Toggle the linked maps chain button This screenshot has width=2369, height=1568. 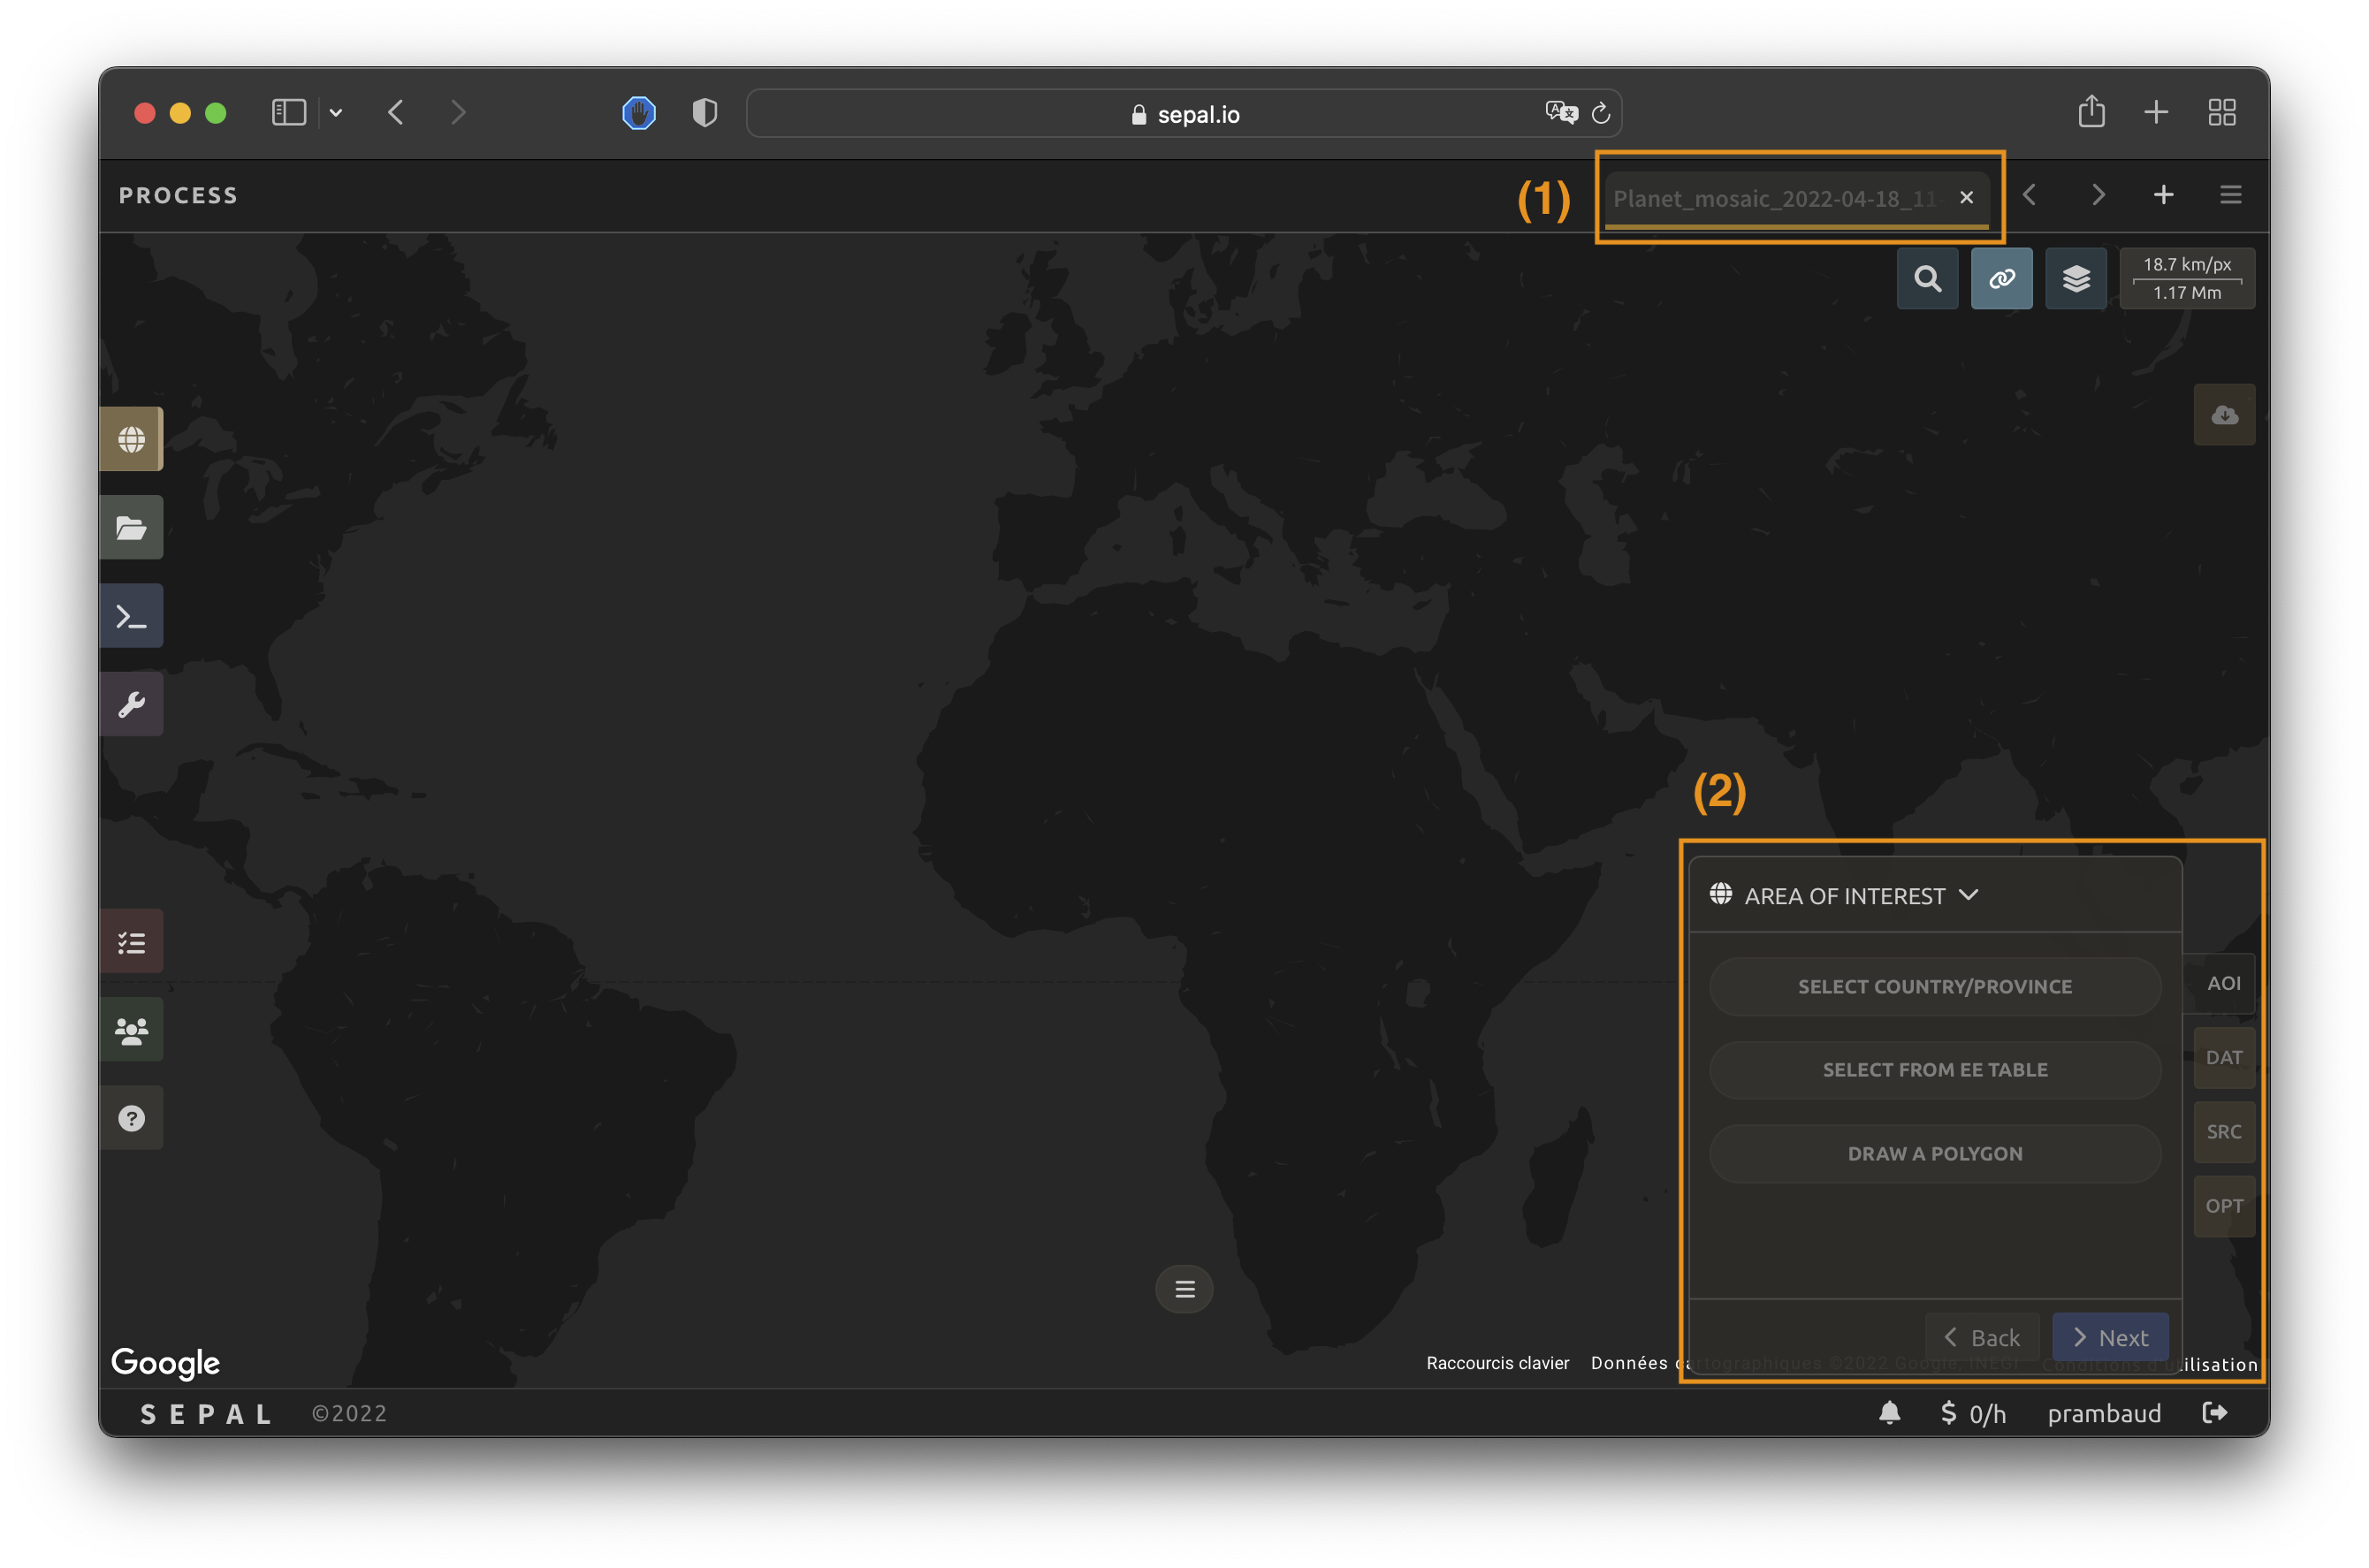(x=2001, y=279)
